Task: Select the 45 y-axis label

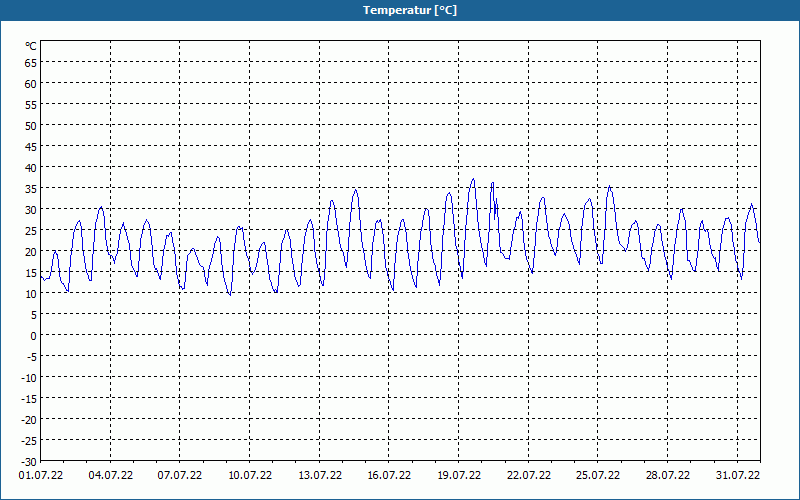Action: tap(31, 147)
